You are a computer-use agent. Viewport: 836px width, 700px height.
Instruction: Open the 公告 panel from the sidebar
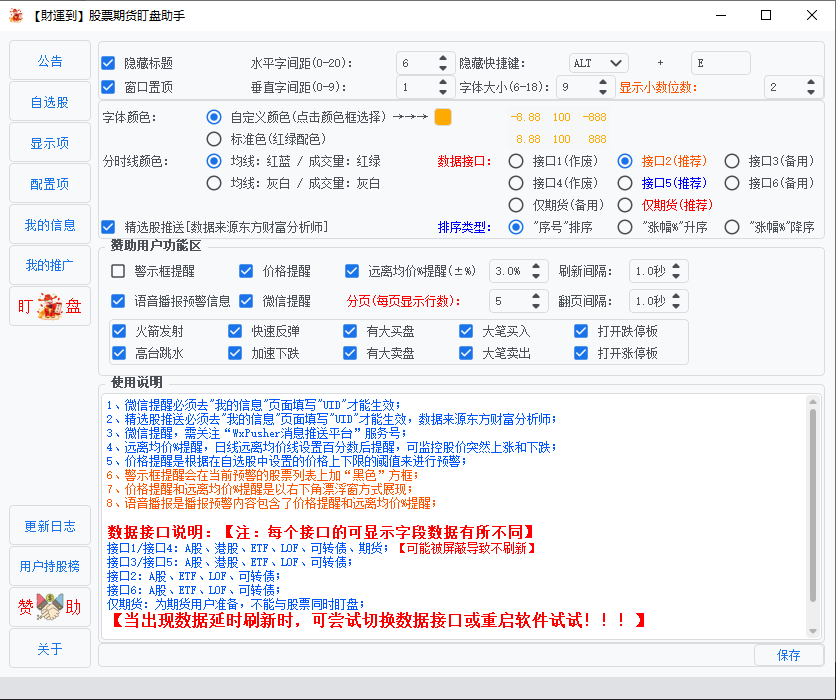point(49,62)
